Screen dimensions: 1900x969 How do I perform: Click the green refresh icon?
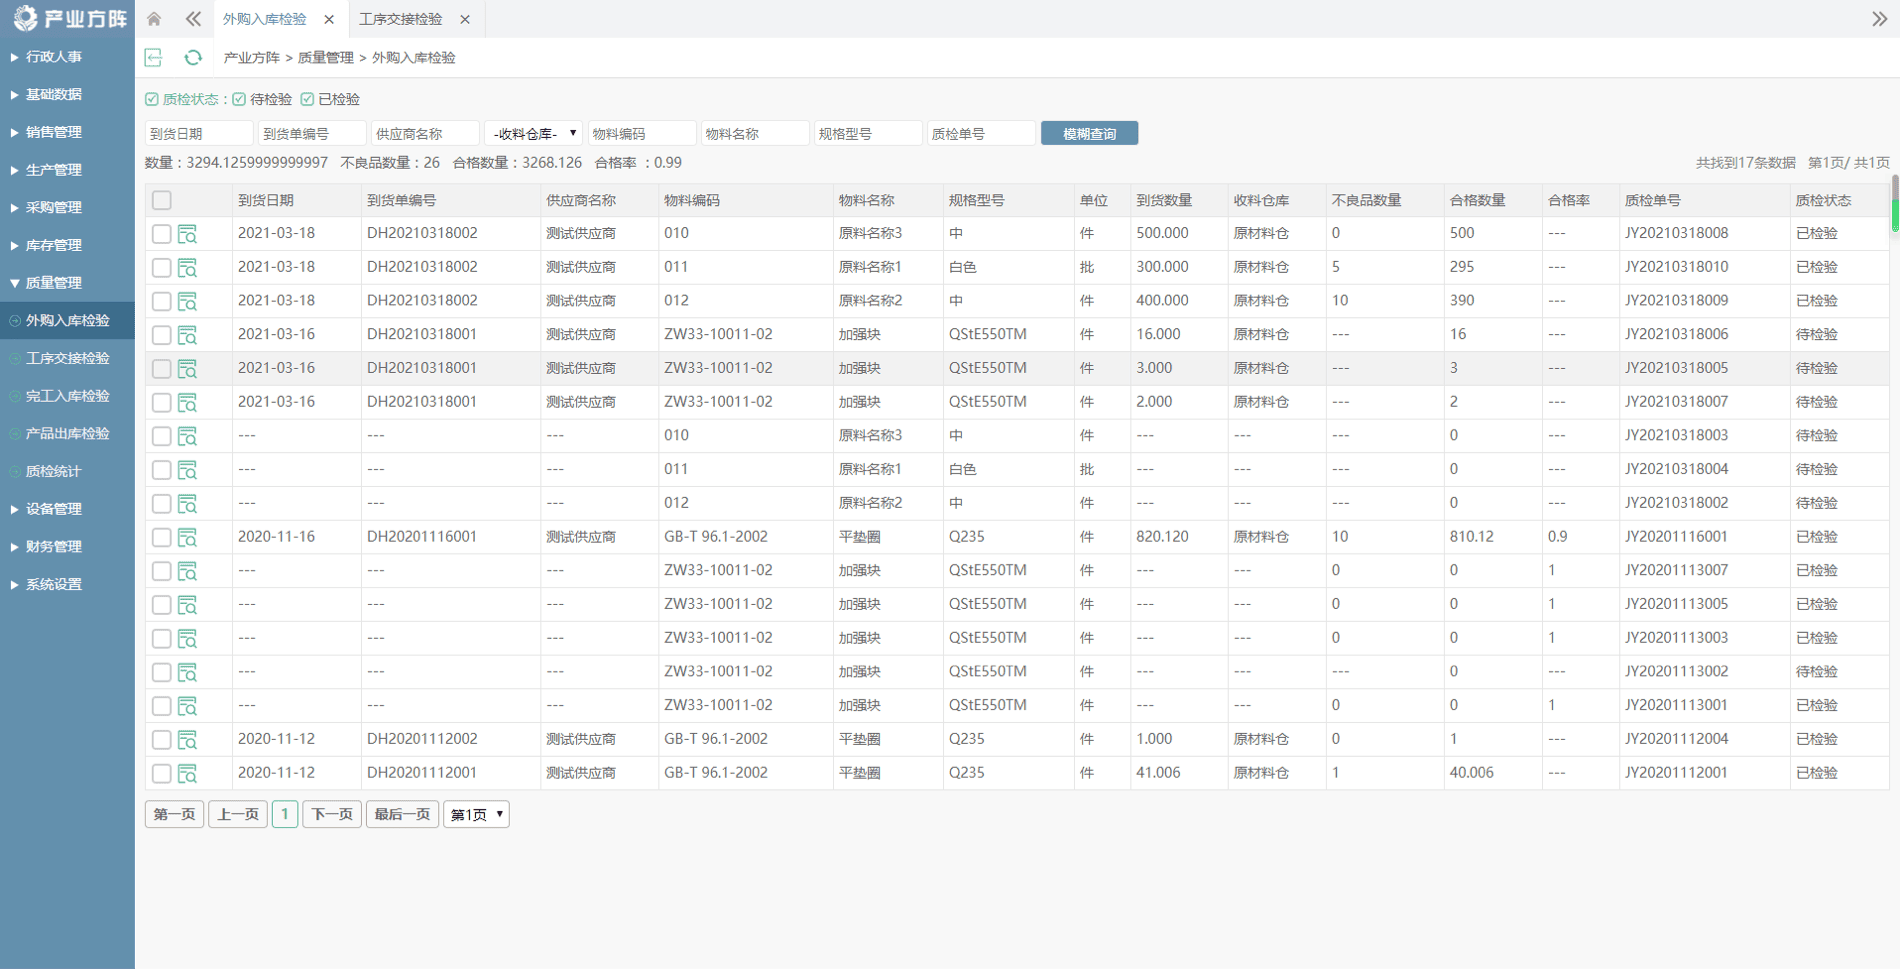point(193,58)
